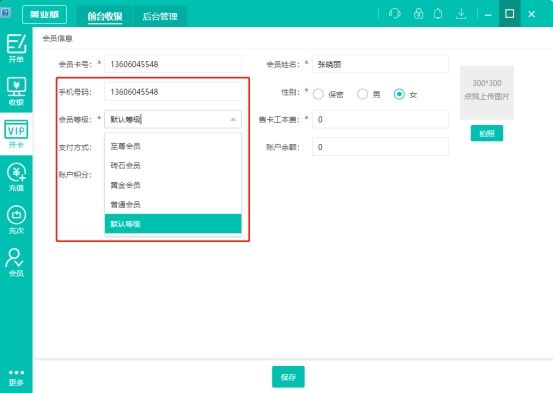Image resolution: width=553 pixels, height=393 pixels.
Task: Select the 女 gender radio button
Action: tap(399, 94)
